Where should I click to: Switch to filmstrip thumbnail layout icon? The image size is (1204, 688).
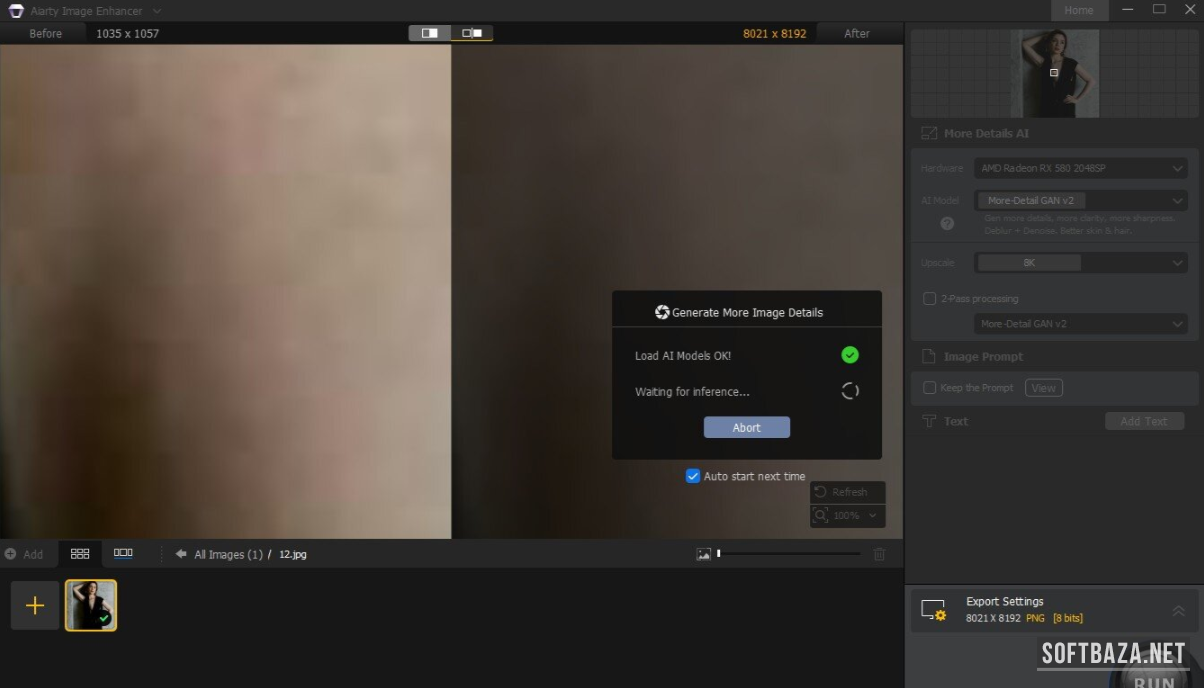tap(123, 553)
